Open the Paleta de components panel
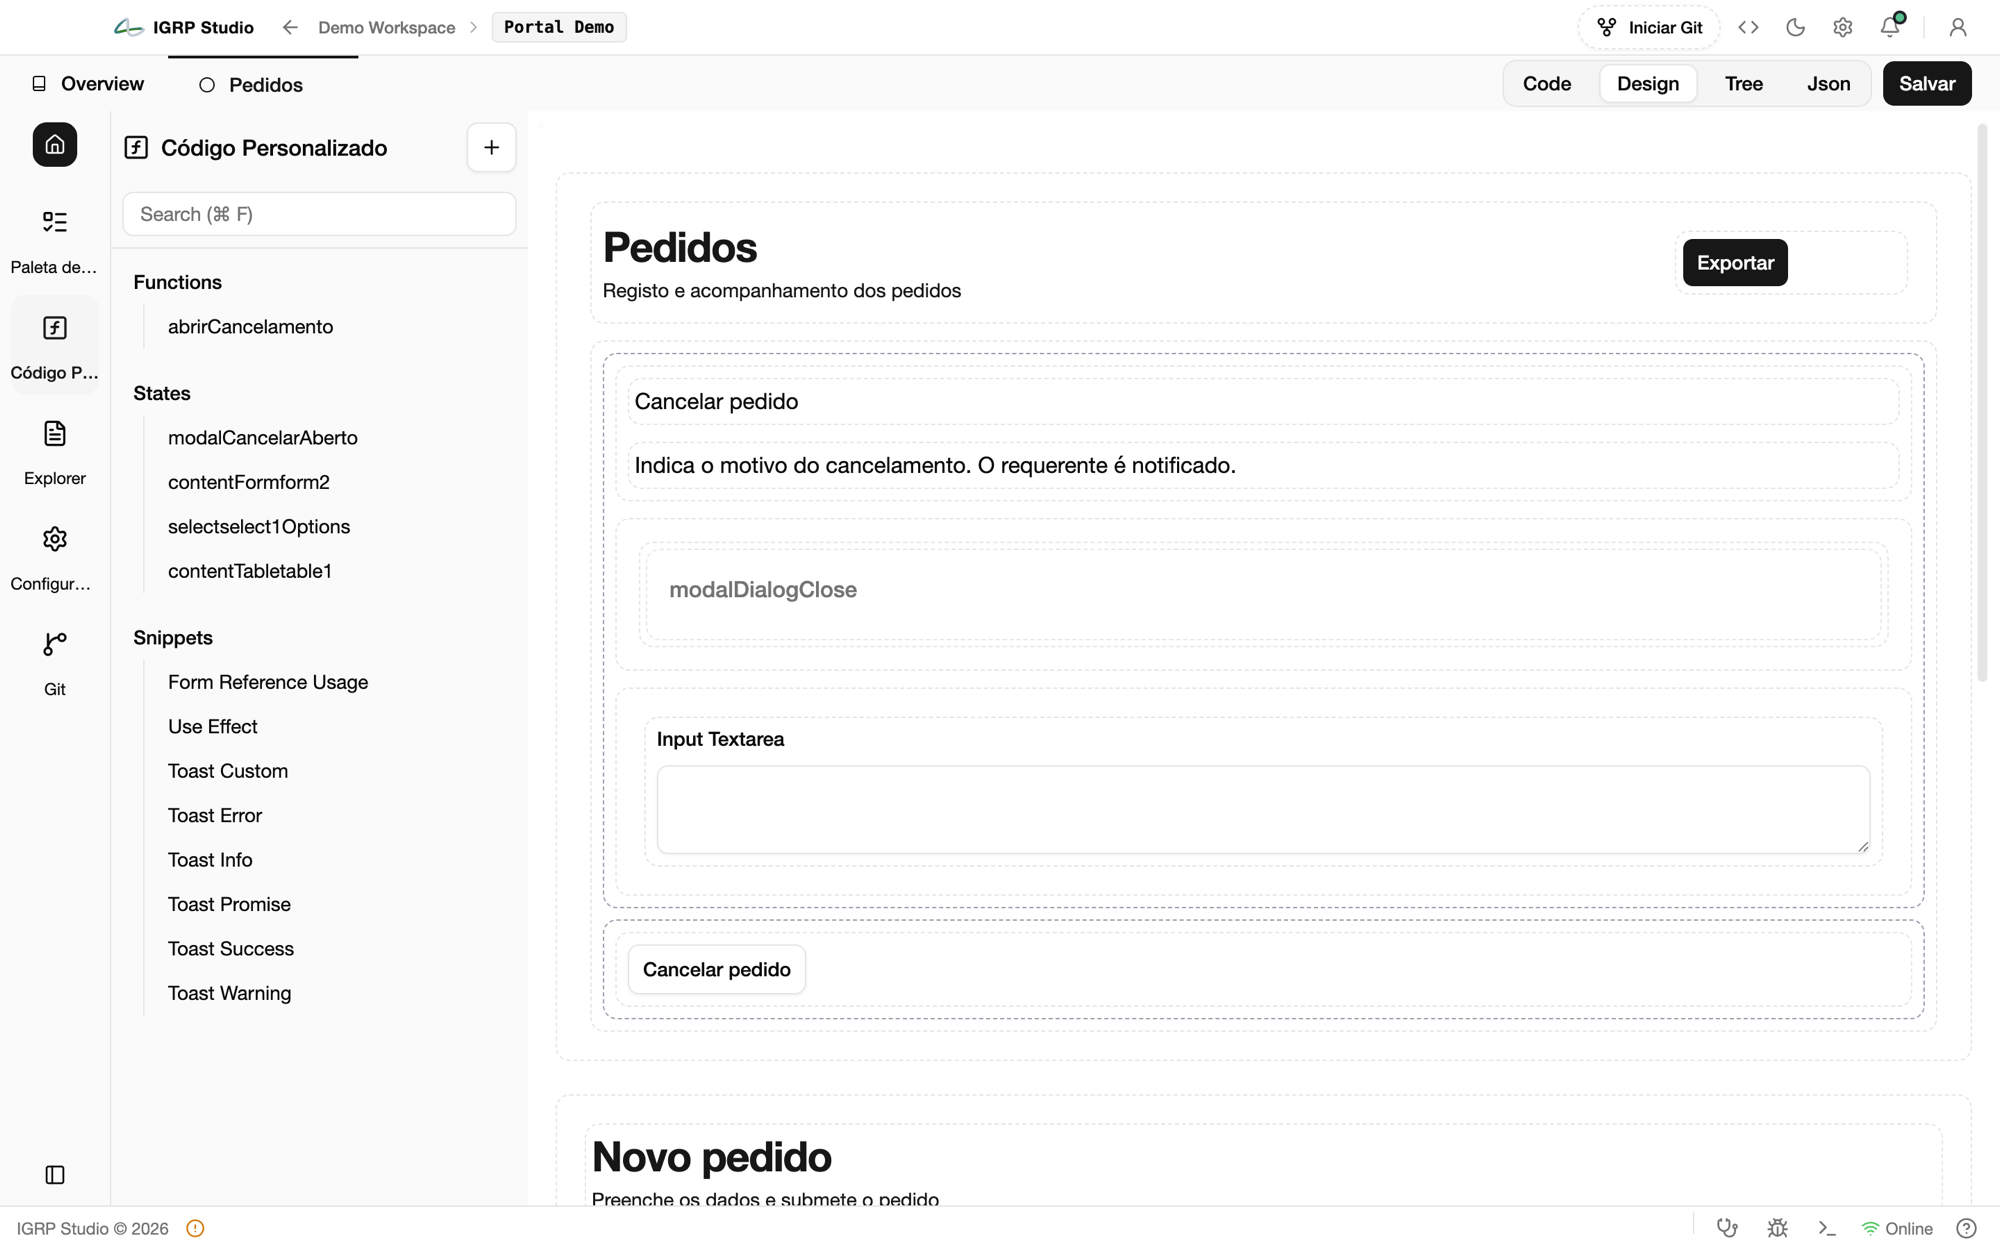The width and height of the screenshot is (2000, 1250). (x=55, y=241)
